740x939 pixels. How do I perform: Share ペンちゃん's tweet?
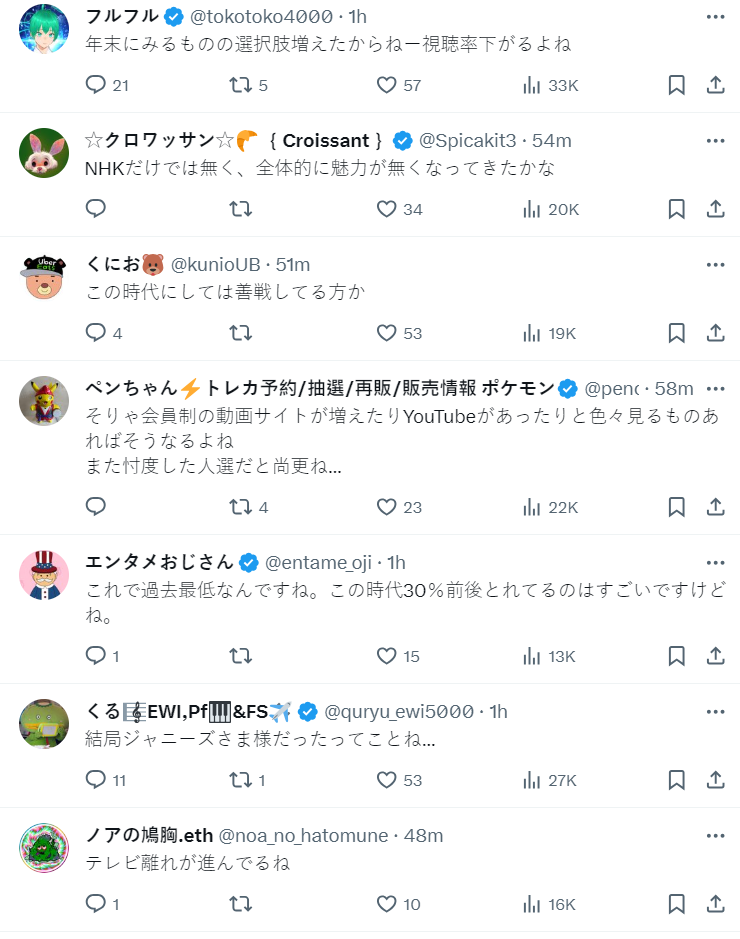coord(715,507)
